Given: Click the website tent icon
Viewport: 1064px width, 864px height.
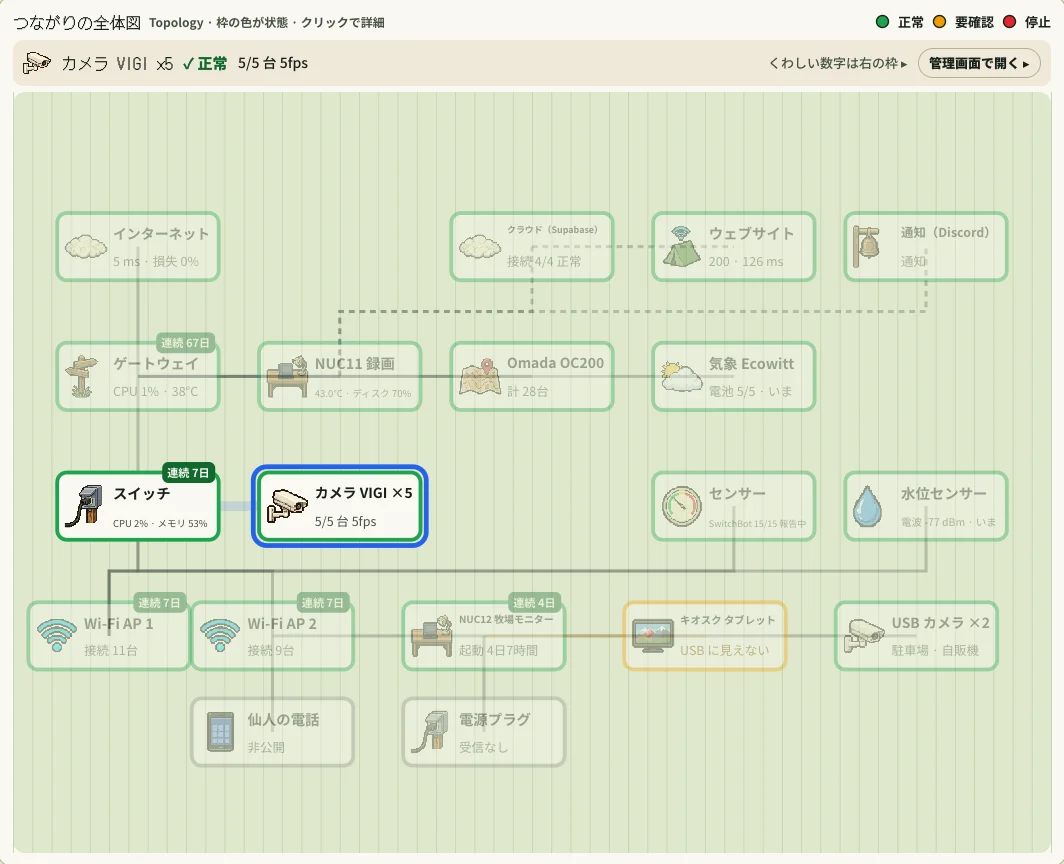Looking at the screenshot, I should [x=681, y=246].
